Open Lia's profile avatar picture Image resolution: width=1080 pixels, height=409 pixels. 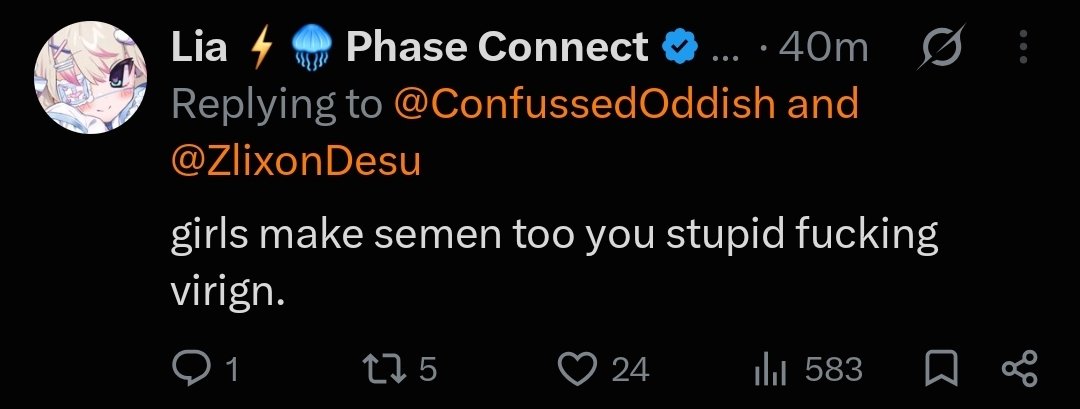point(91,76)
